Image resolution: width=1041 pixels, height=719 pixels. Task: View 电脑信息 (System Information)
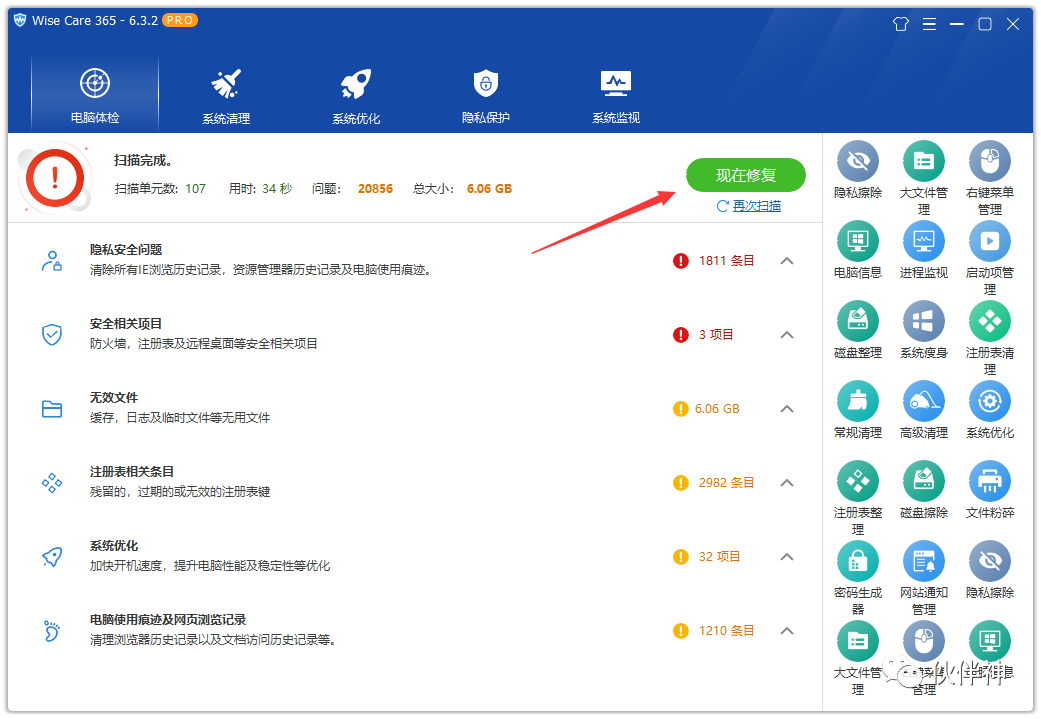(x=857, y=241)
